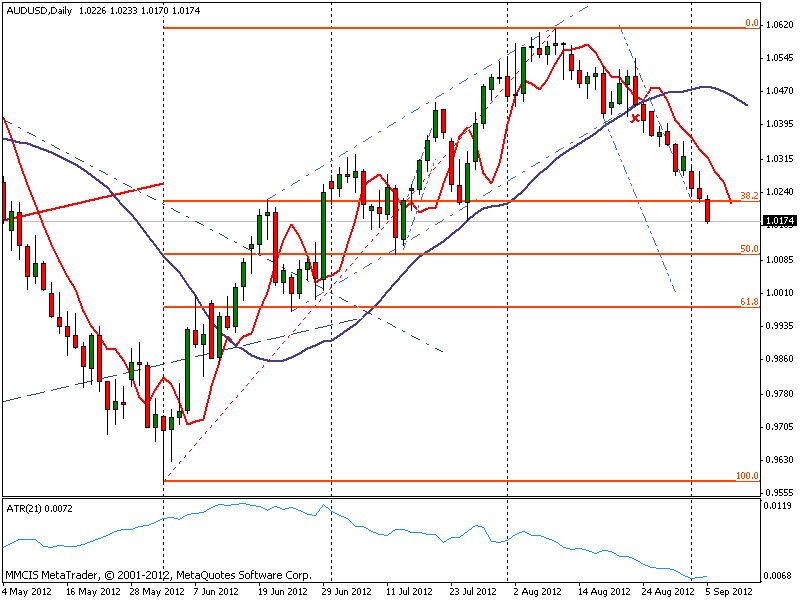This screenshot has height=600, width=800.
Task: Click the 4 May 2012 date label
Action: click(x=28, y=592)
